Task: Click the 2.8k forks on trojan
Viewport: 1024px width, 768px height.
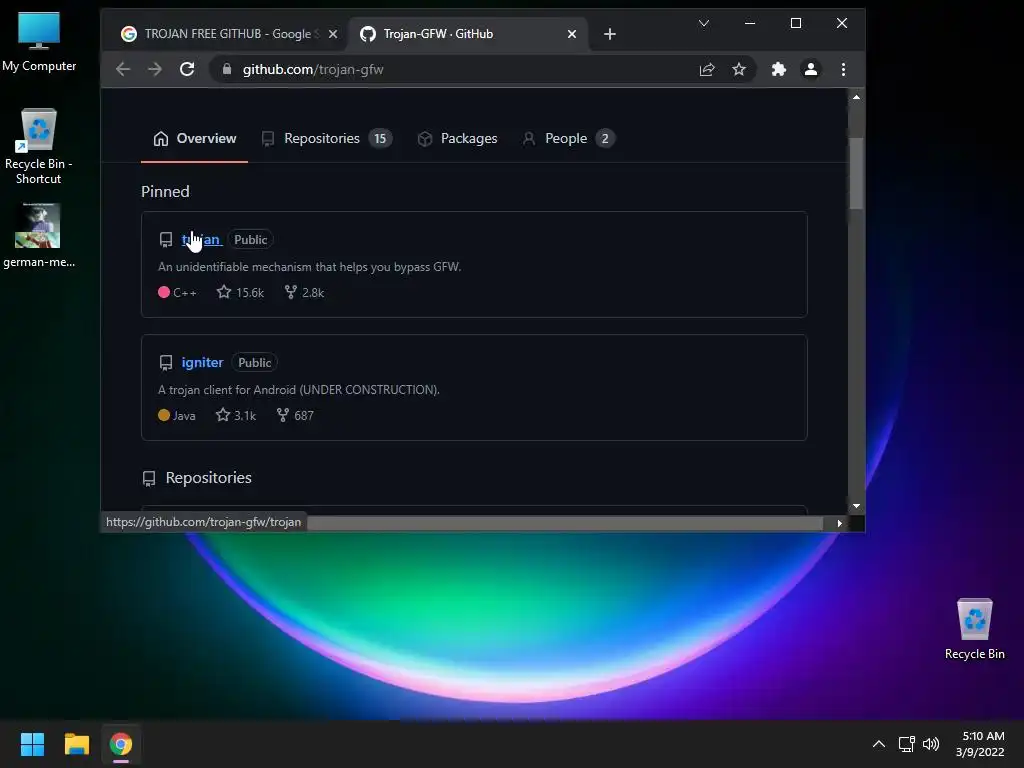Action: click(x=304, y=293)
